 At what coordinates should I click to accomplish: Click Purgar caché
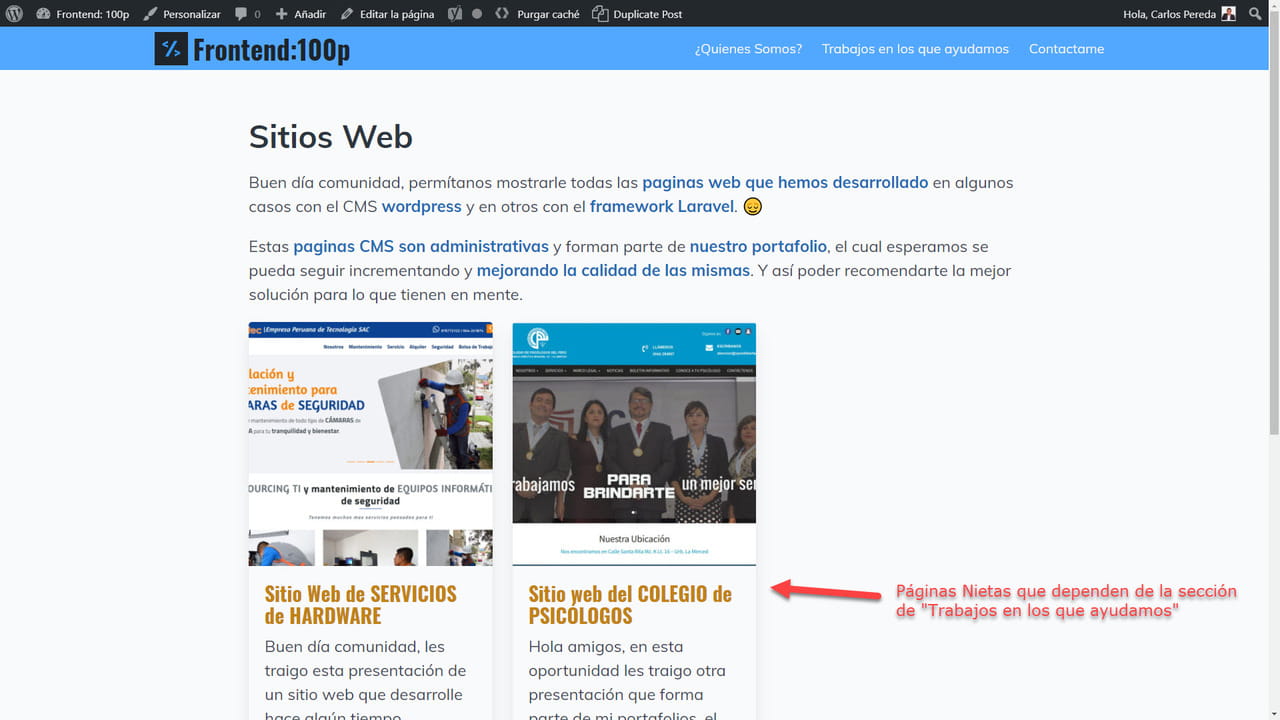click(x=538, y=14)
